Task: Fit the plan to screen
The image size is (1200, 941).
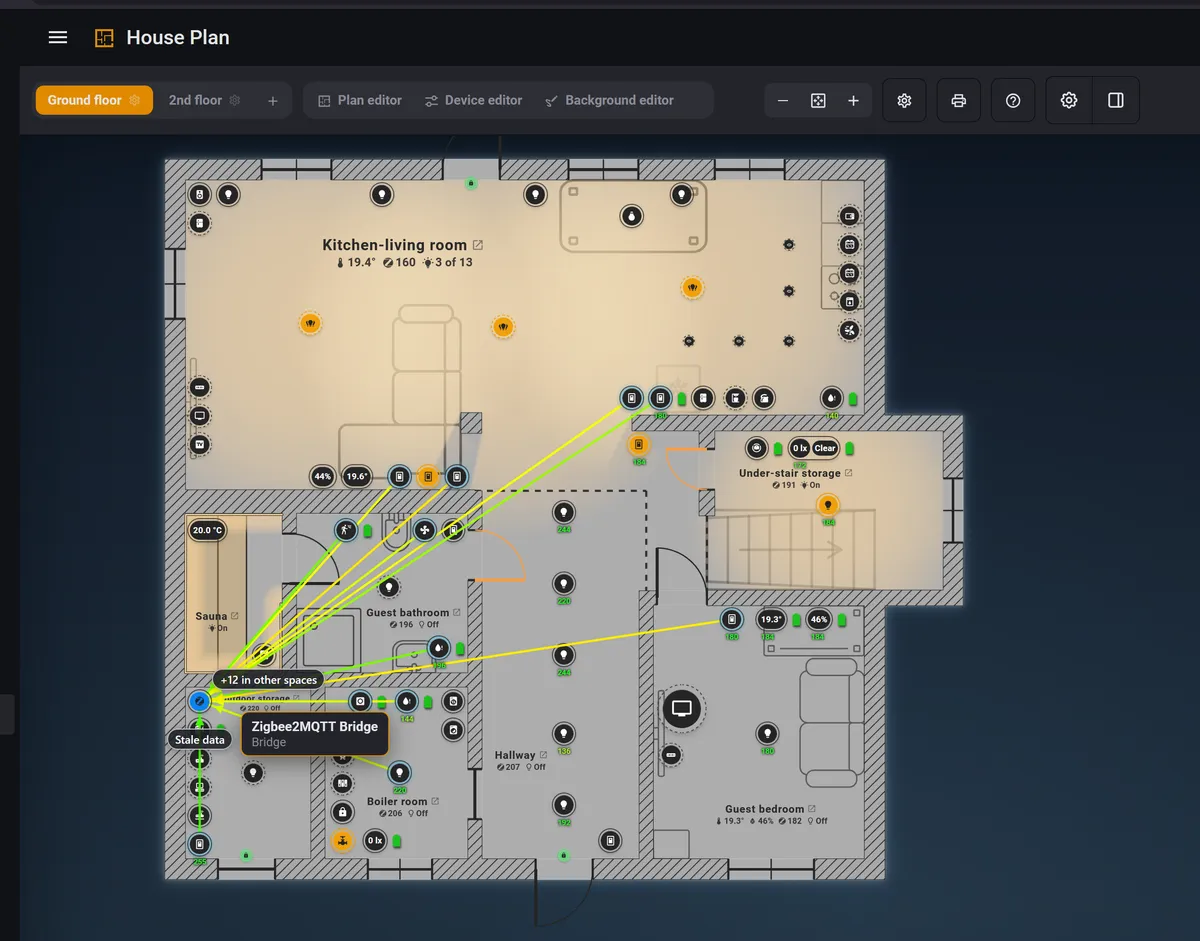Action: [x=818, y=101]
